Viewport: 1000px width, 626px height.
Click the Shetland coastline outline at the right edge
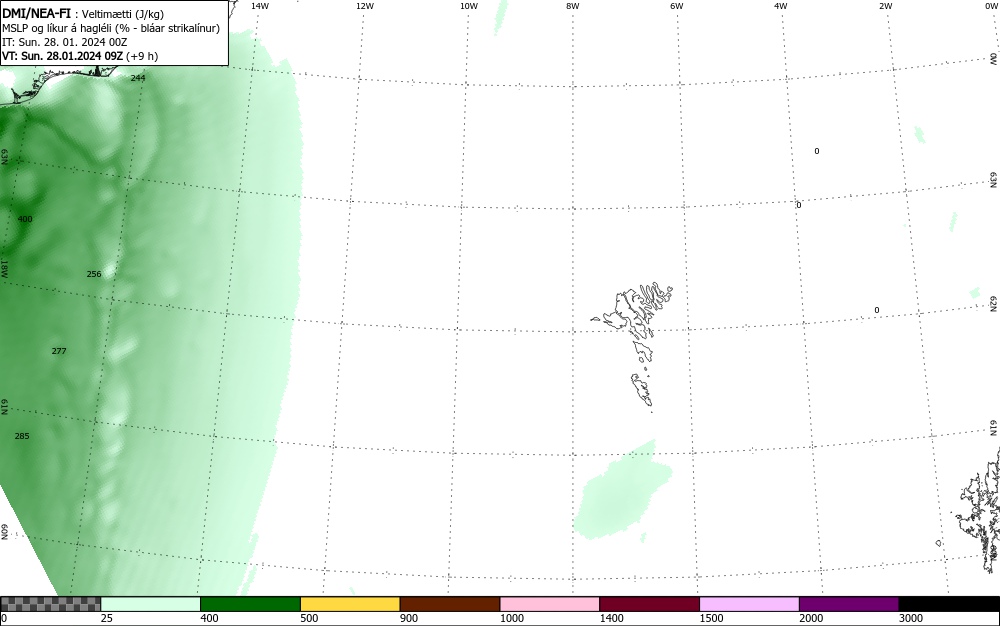pyautogui.click(x=979, y=510)
